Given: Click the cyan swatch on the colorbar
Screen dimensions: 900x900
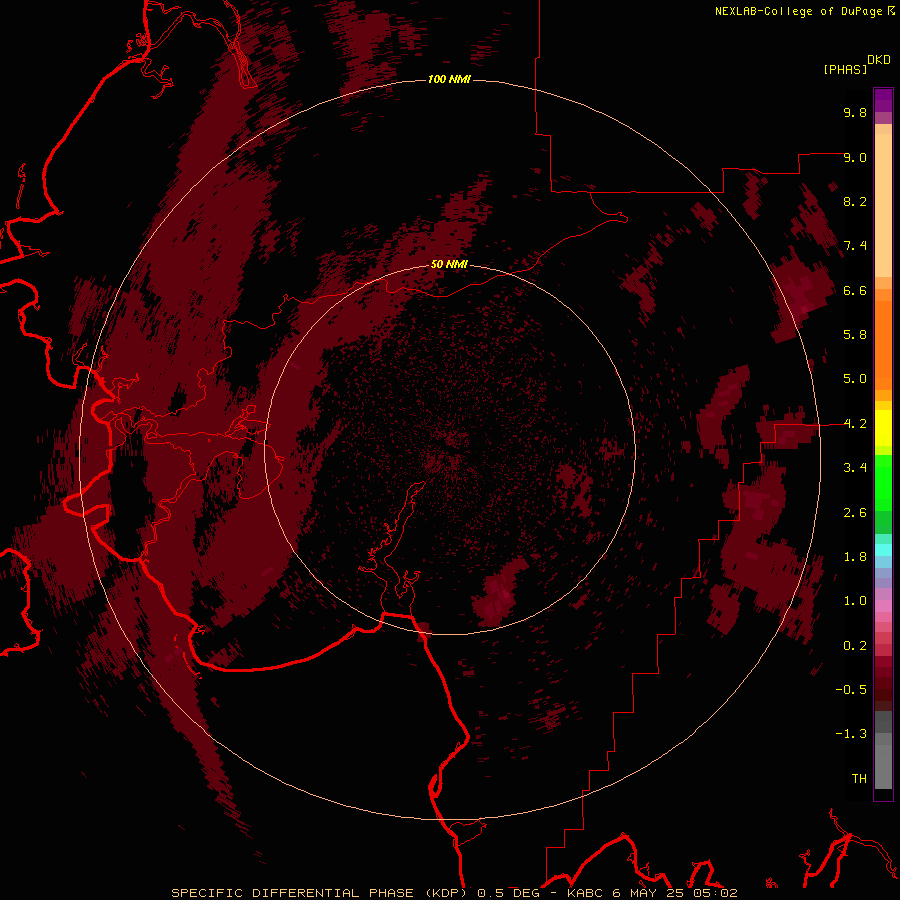Looking at the screenshot, I should coord(883,550).
